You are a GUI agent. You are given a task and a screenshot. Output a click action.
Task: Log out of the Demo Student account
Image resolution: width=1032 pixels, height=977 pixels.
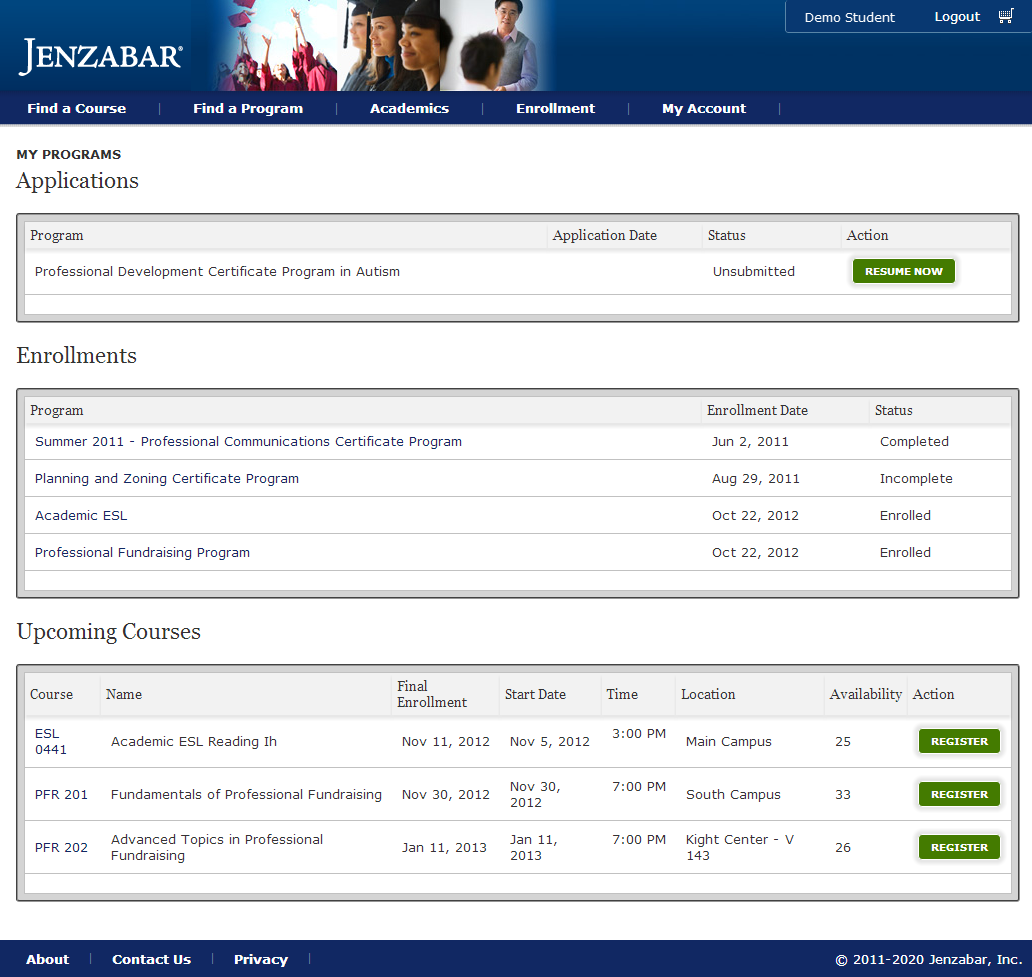click(x=956, y=16)
